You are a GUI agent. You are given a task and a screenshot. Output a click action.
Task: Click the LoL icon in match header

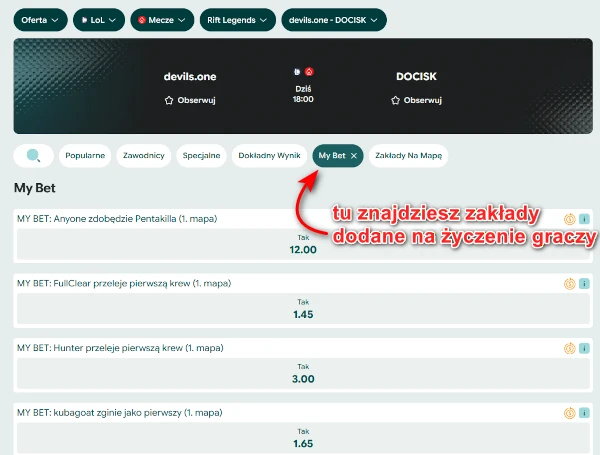click(297, 72)
